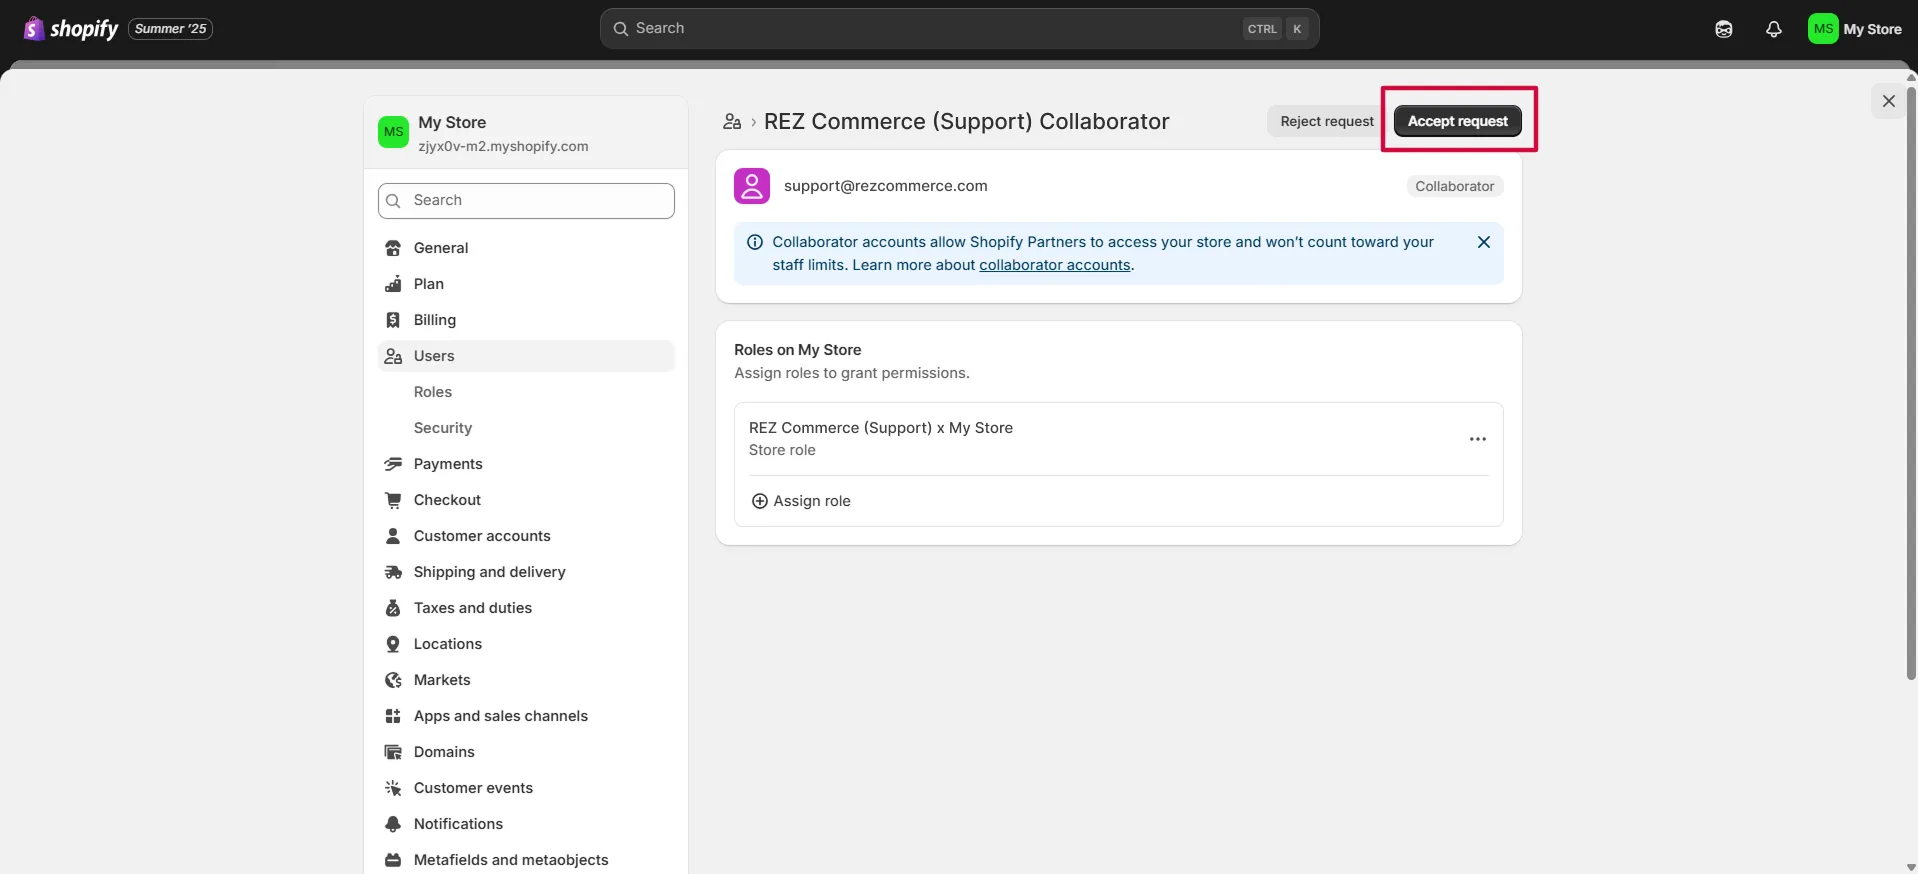Viewport: 1918px width, 874px height.
Task: Click the pink collaborator avatar icon
Action: click(752, 186)
